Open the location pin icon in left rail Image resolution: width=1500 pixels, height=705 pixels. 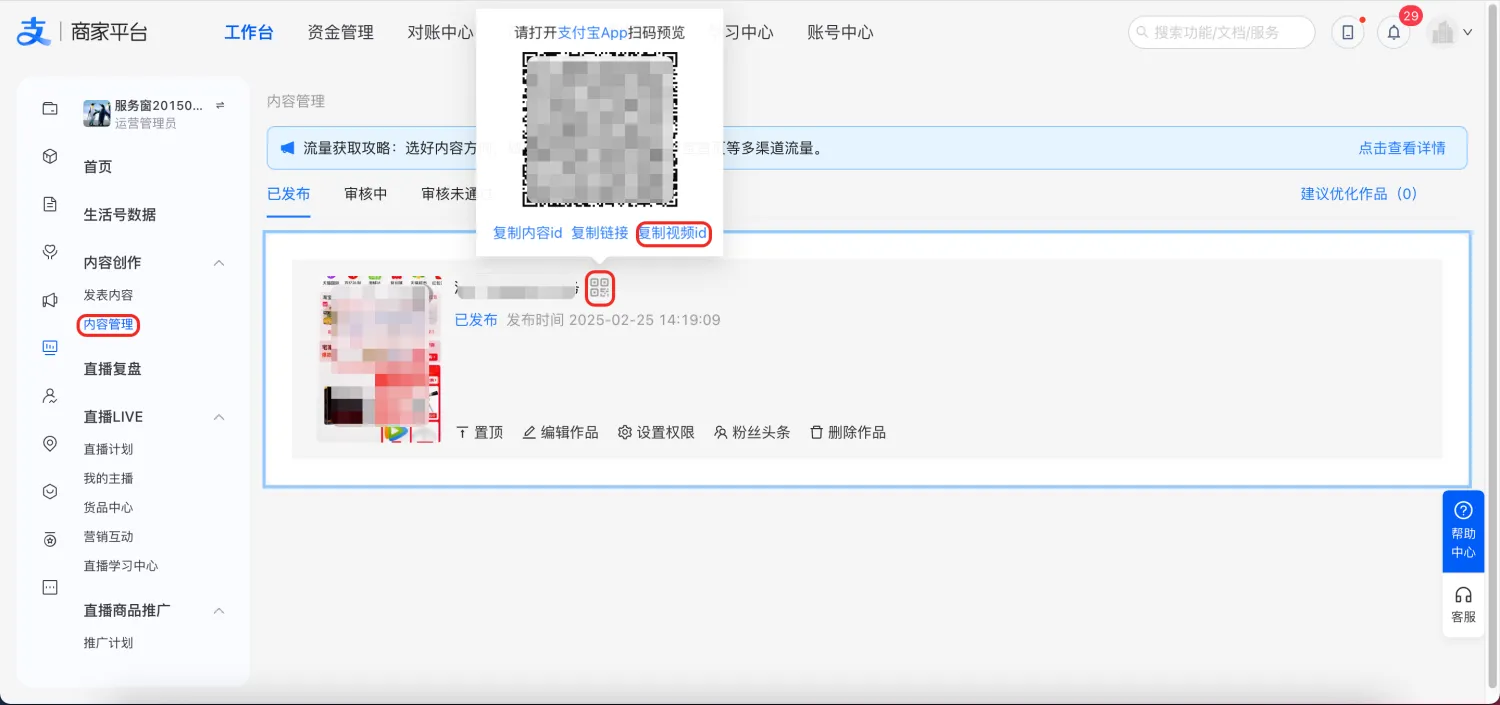[x=50, y=443]
